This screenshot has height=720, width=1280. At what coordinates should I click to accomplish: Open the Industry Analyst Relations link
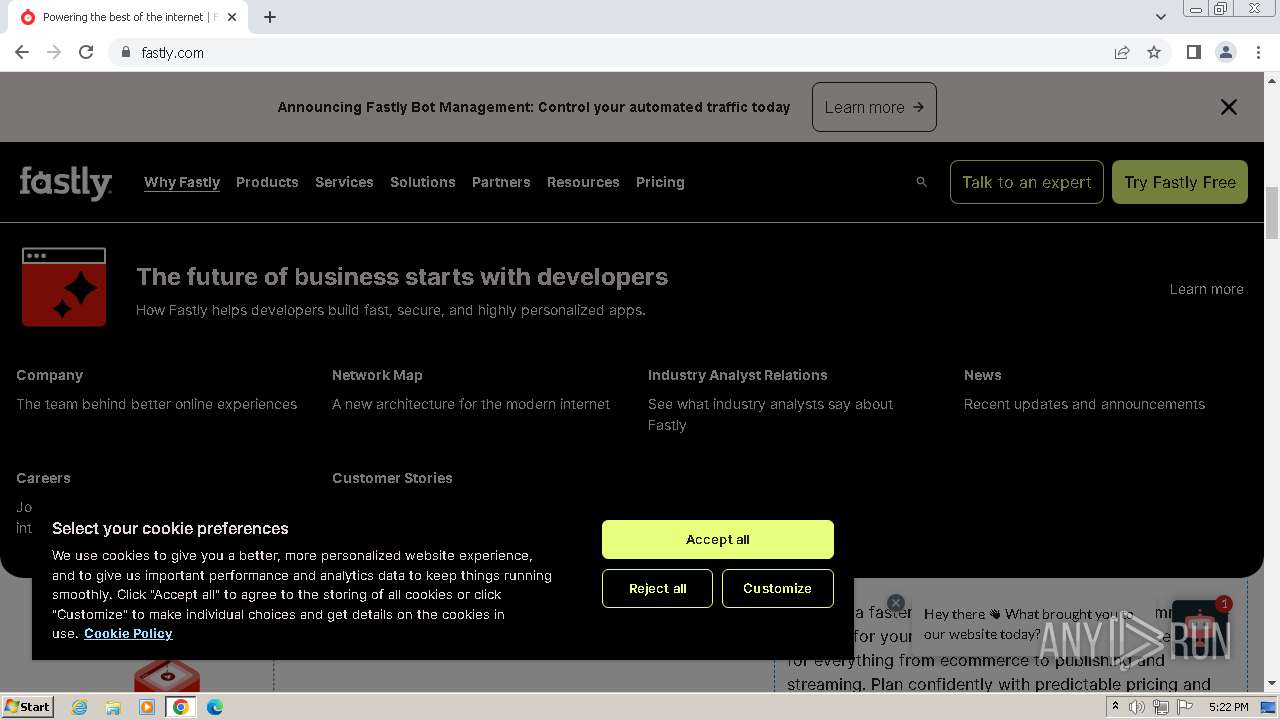(738, 375)
